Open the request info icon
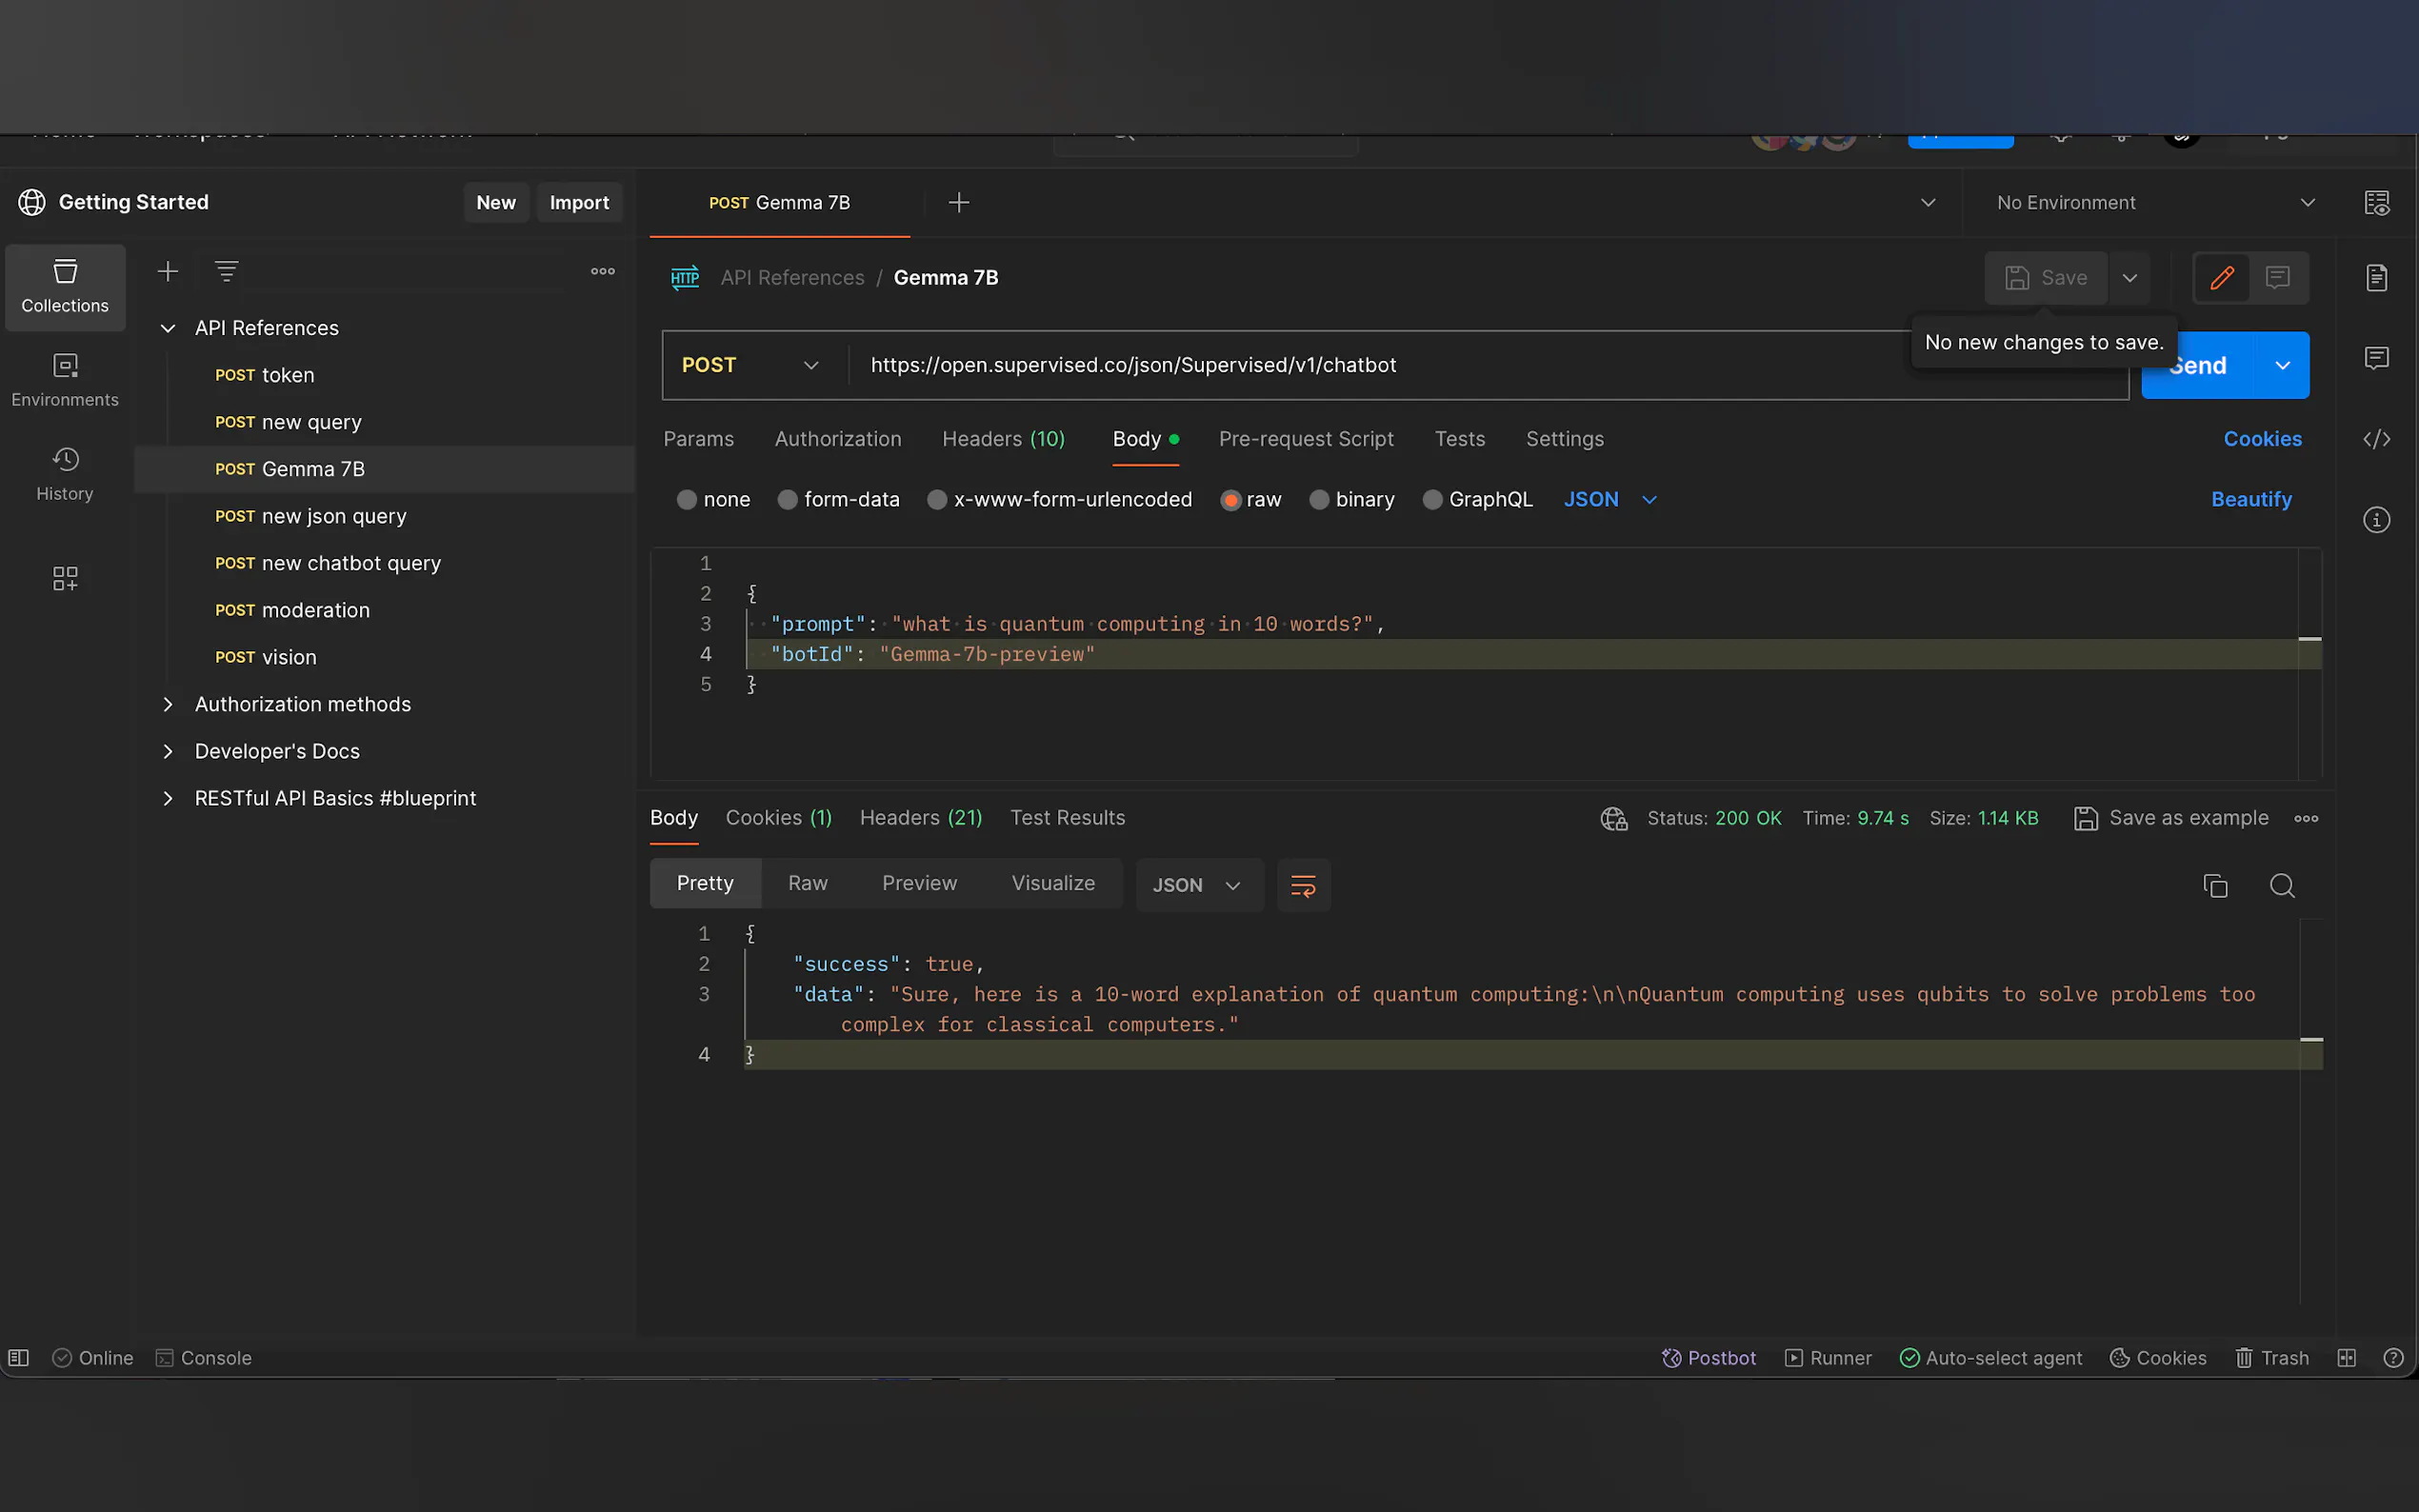 pyautogui.click(x=2376, y=520)
